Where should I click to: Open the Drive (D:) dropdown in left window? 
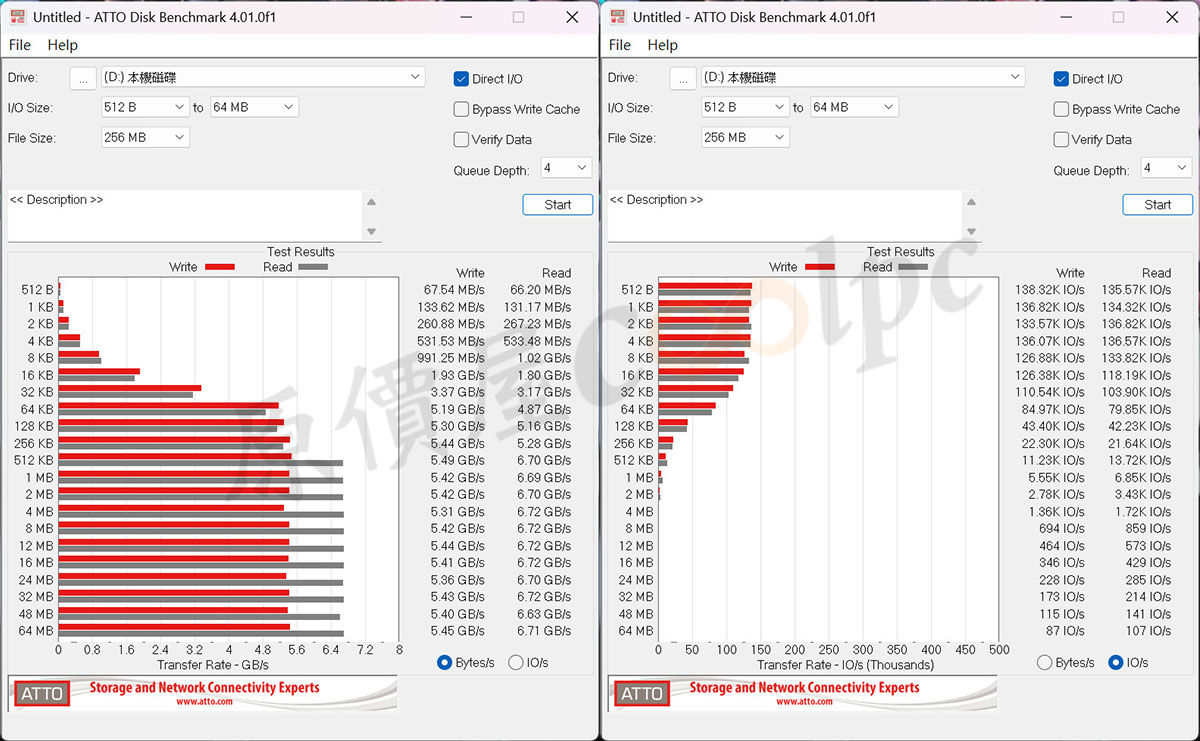tap(262, 77)
